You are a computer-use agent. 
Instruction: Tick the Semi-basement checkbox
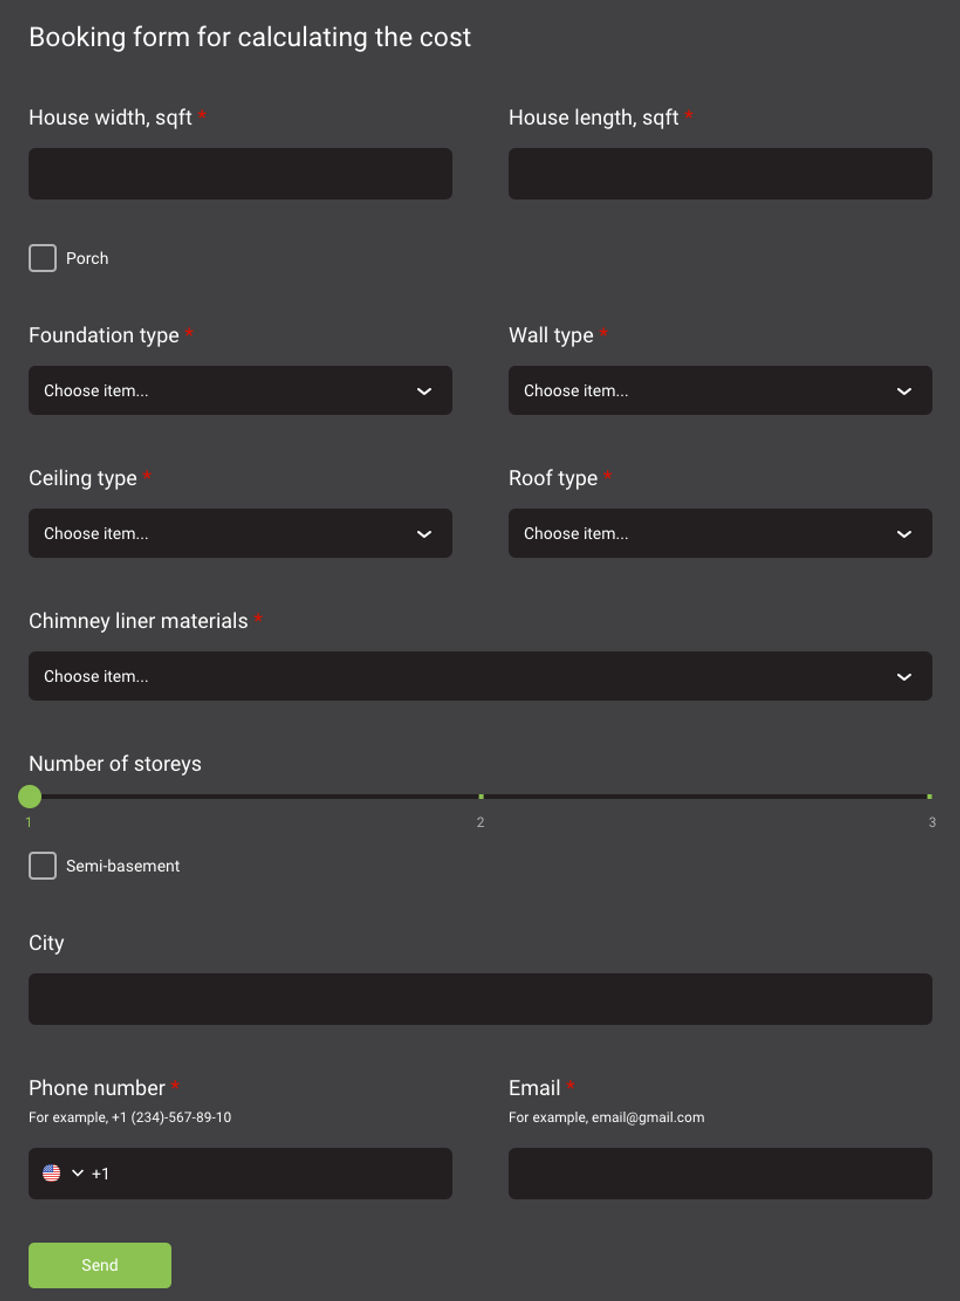43,866
